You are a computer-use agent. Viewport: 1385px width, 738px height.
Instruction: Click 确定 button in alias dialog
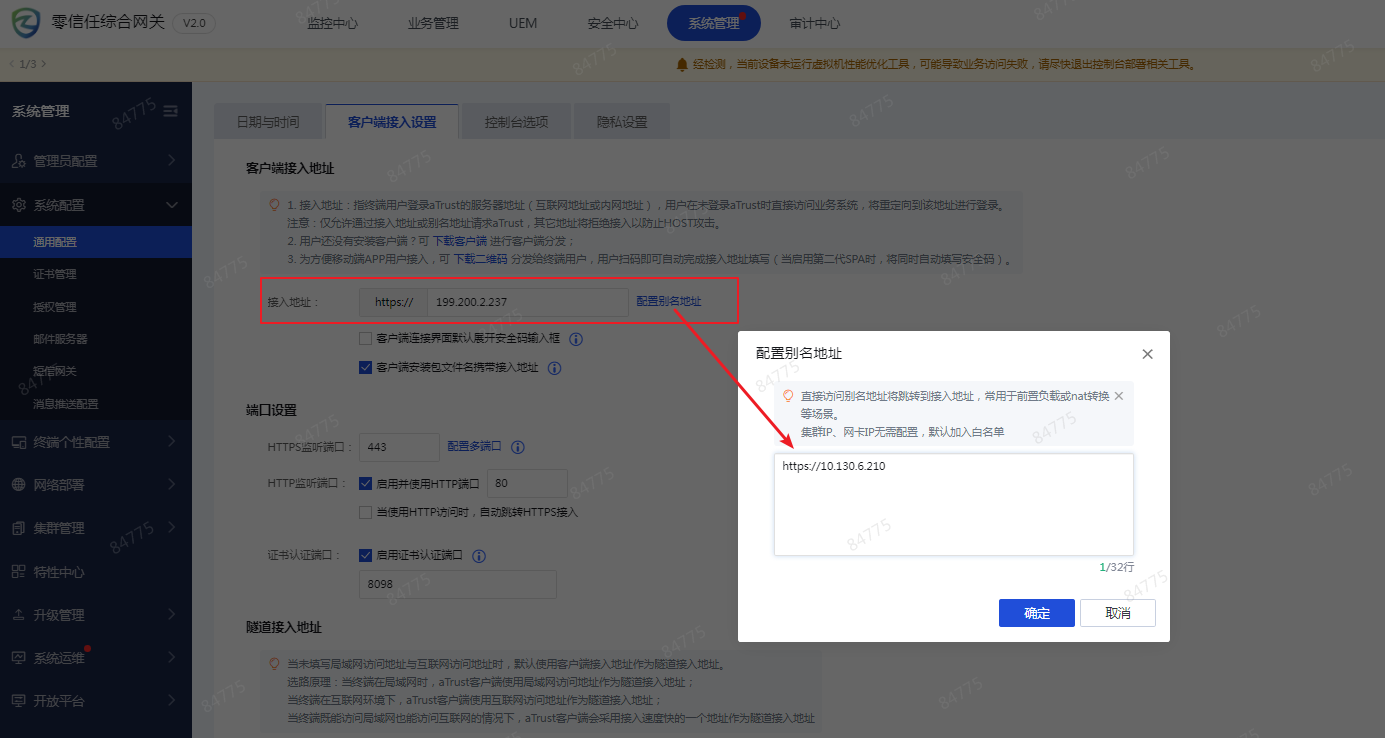click(1036, 613)
